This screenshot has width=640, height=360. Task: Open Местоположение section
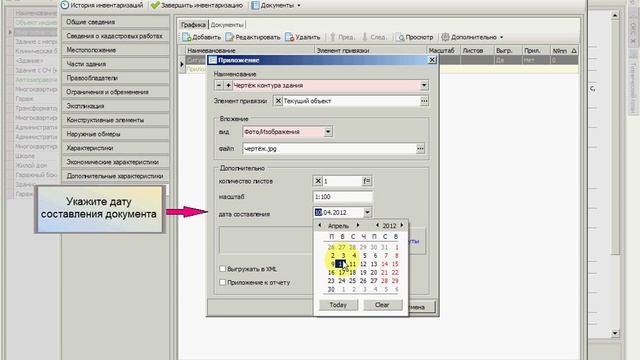tap(116, 50)
